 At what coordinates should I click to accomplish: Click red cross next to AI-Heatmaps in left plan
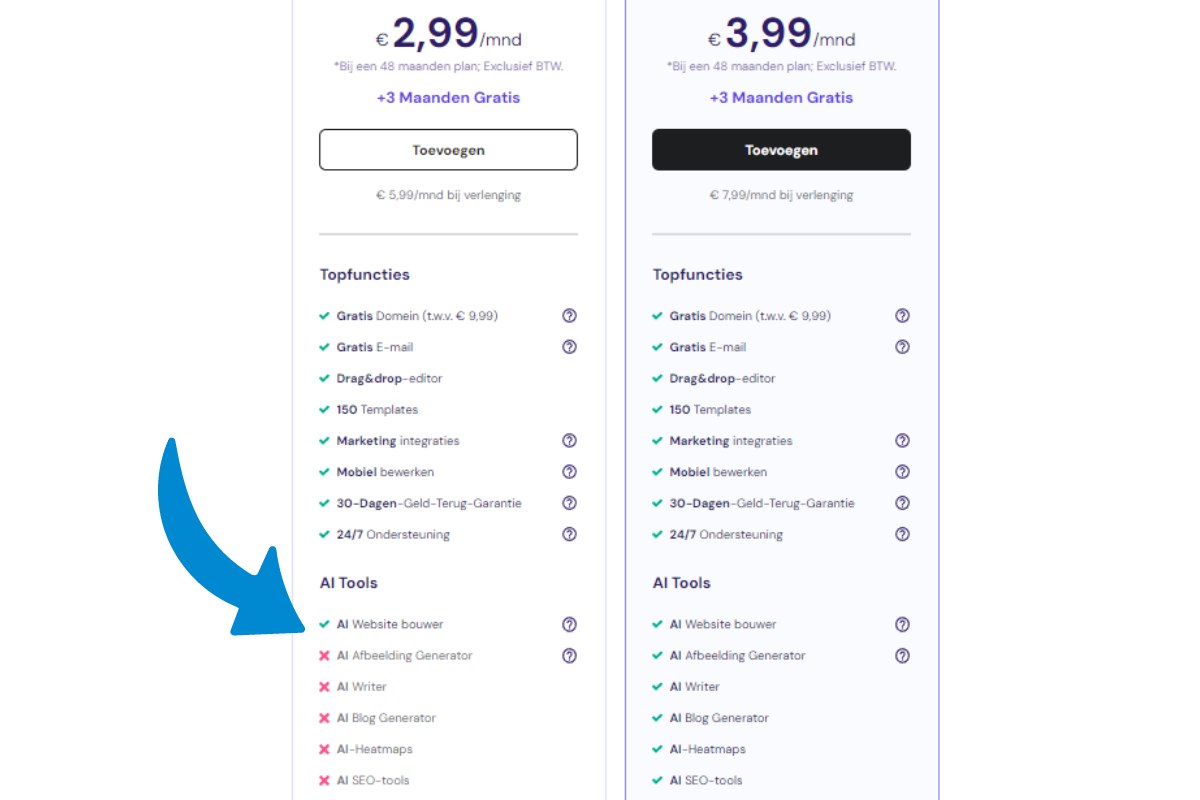(325, 748)
